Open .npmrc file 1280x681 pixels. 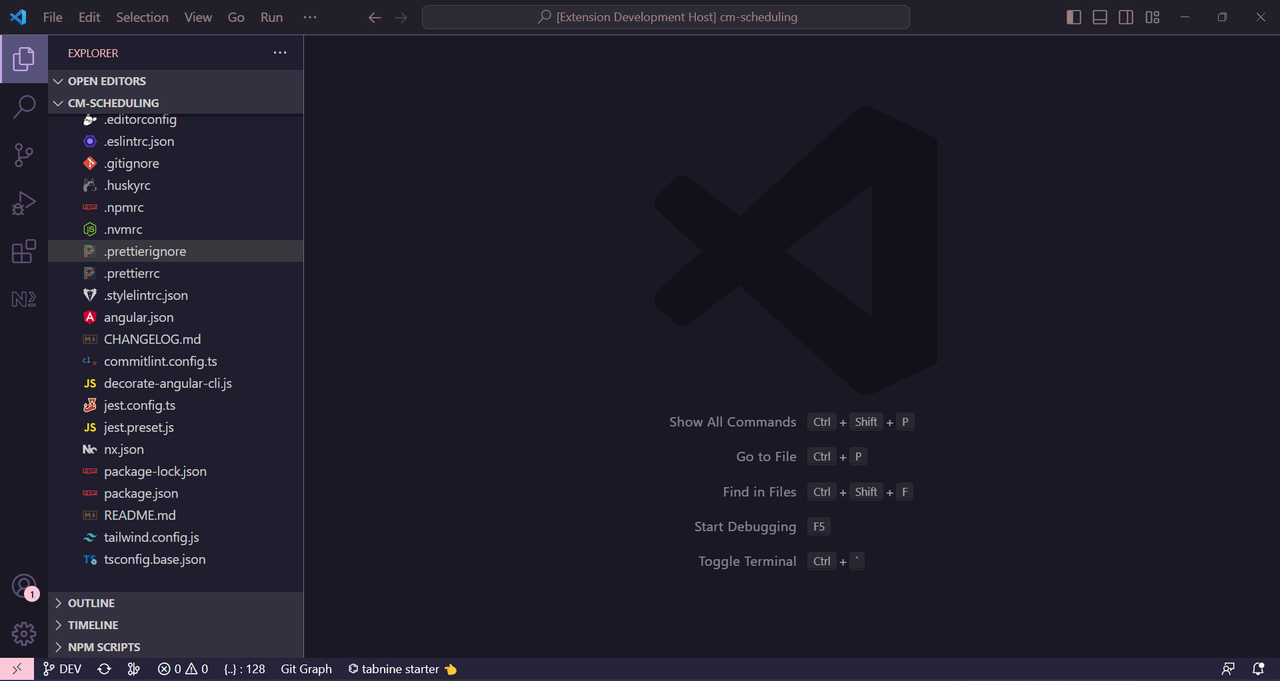tap(176, 207)
